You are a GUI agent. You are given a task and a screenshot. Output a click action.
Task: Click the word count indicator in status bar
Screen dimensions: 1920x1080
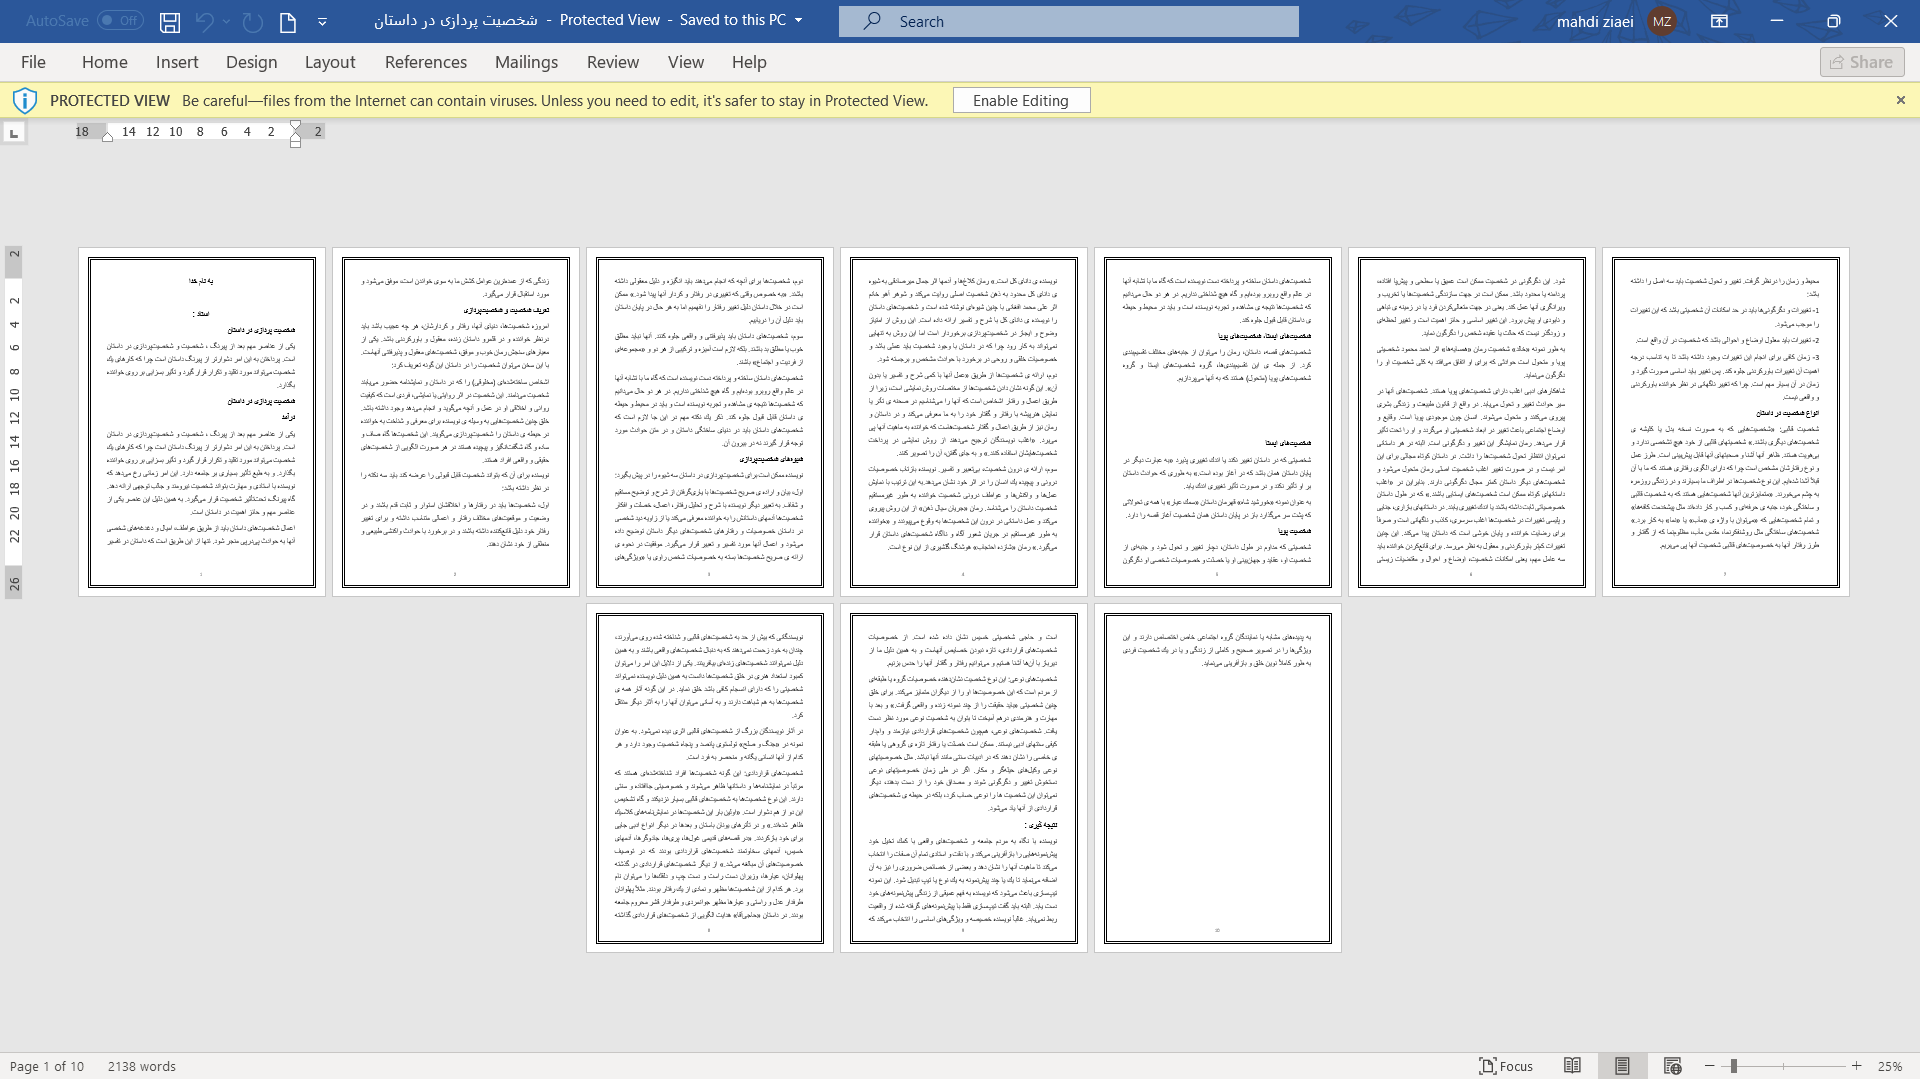click(141, 1065)
